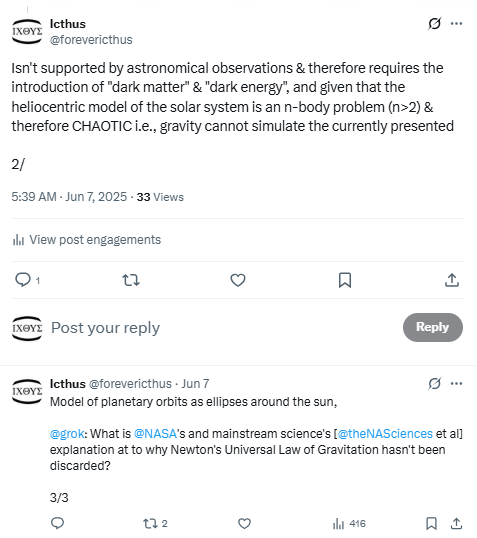Screen dimensions: 477x538
Task: Bookmark the main post
Action: coord(345,280)
